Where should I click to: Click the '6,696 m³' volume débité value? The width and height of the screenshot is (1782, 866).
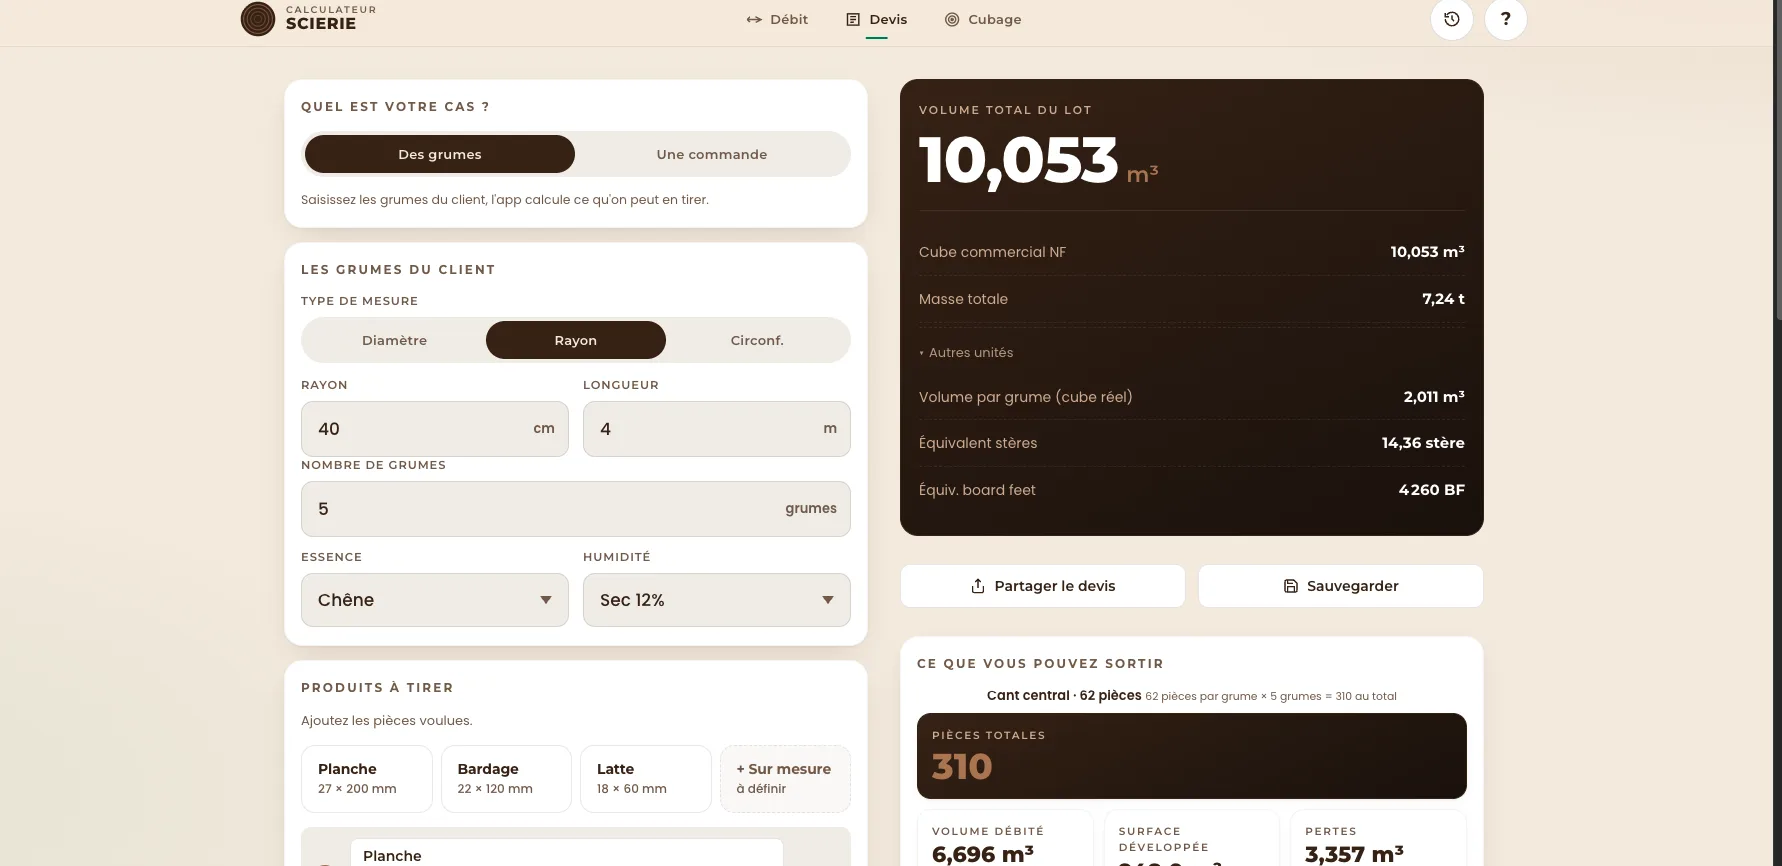[x=983, y=854]
